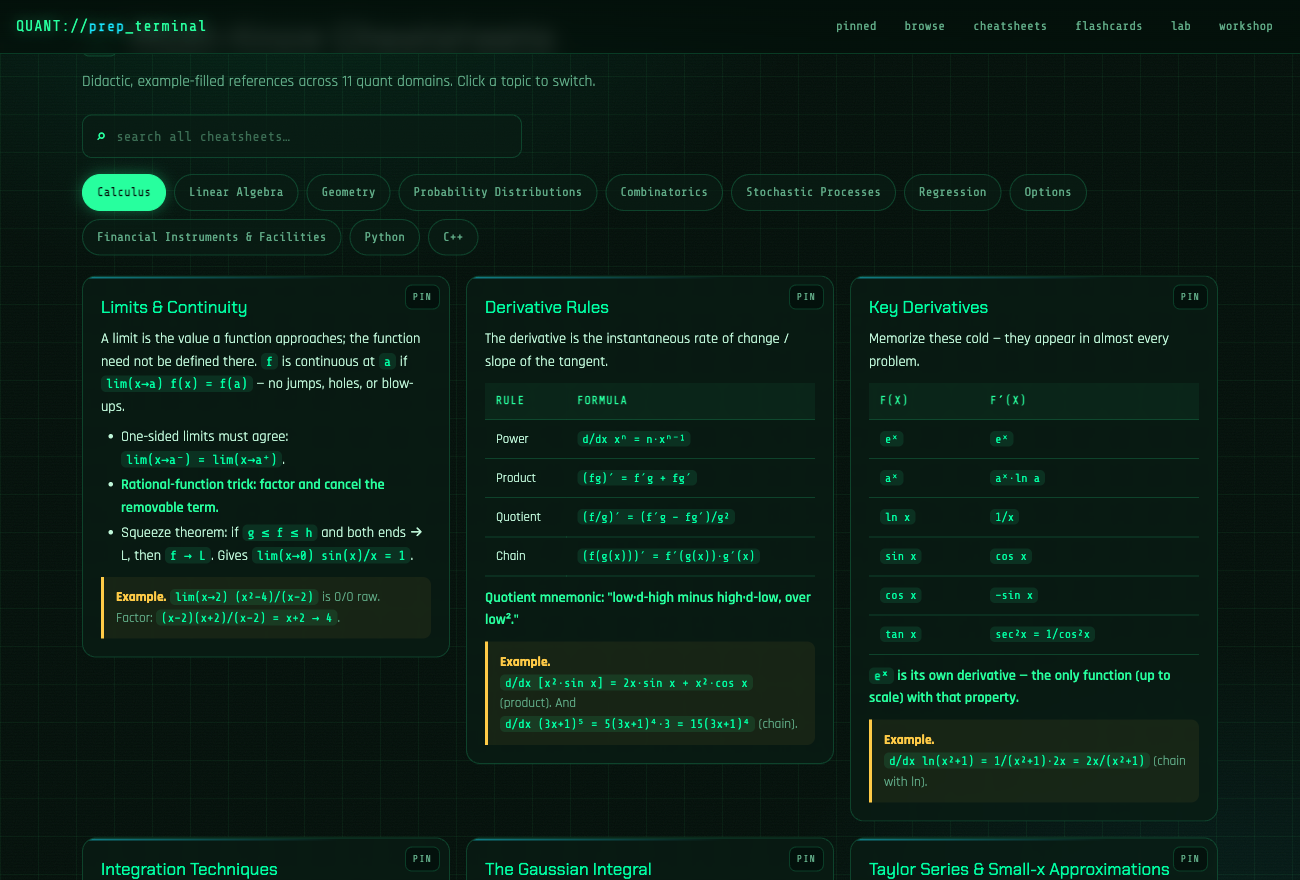Click Taylor Series & Small-x Approximations heading
This screenshot has width=1300, height=880.
click(1019, 869)
